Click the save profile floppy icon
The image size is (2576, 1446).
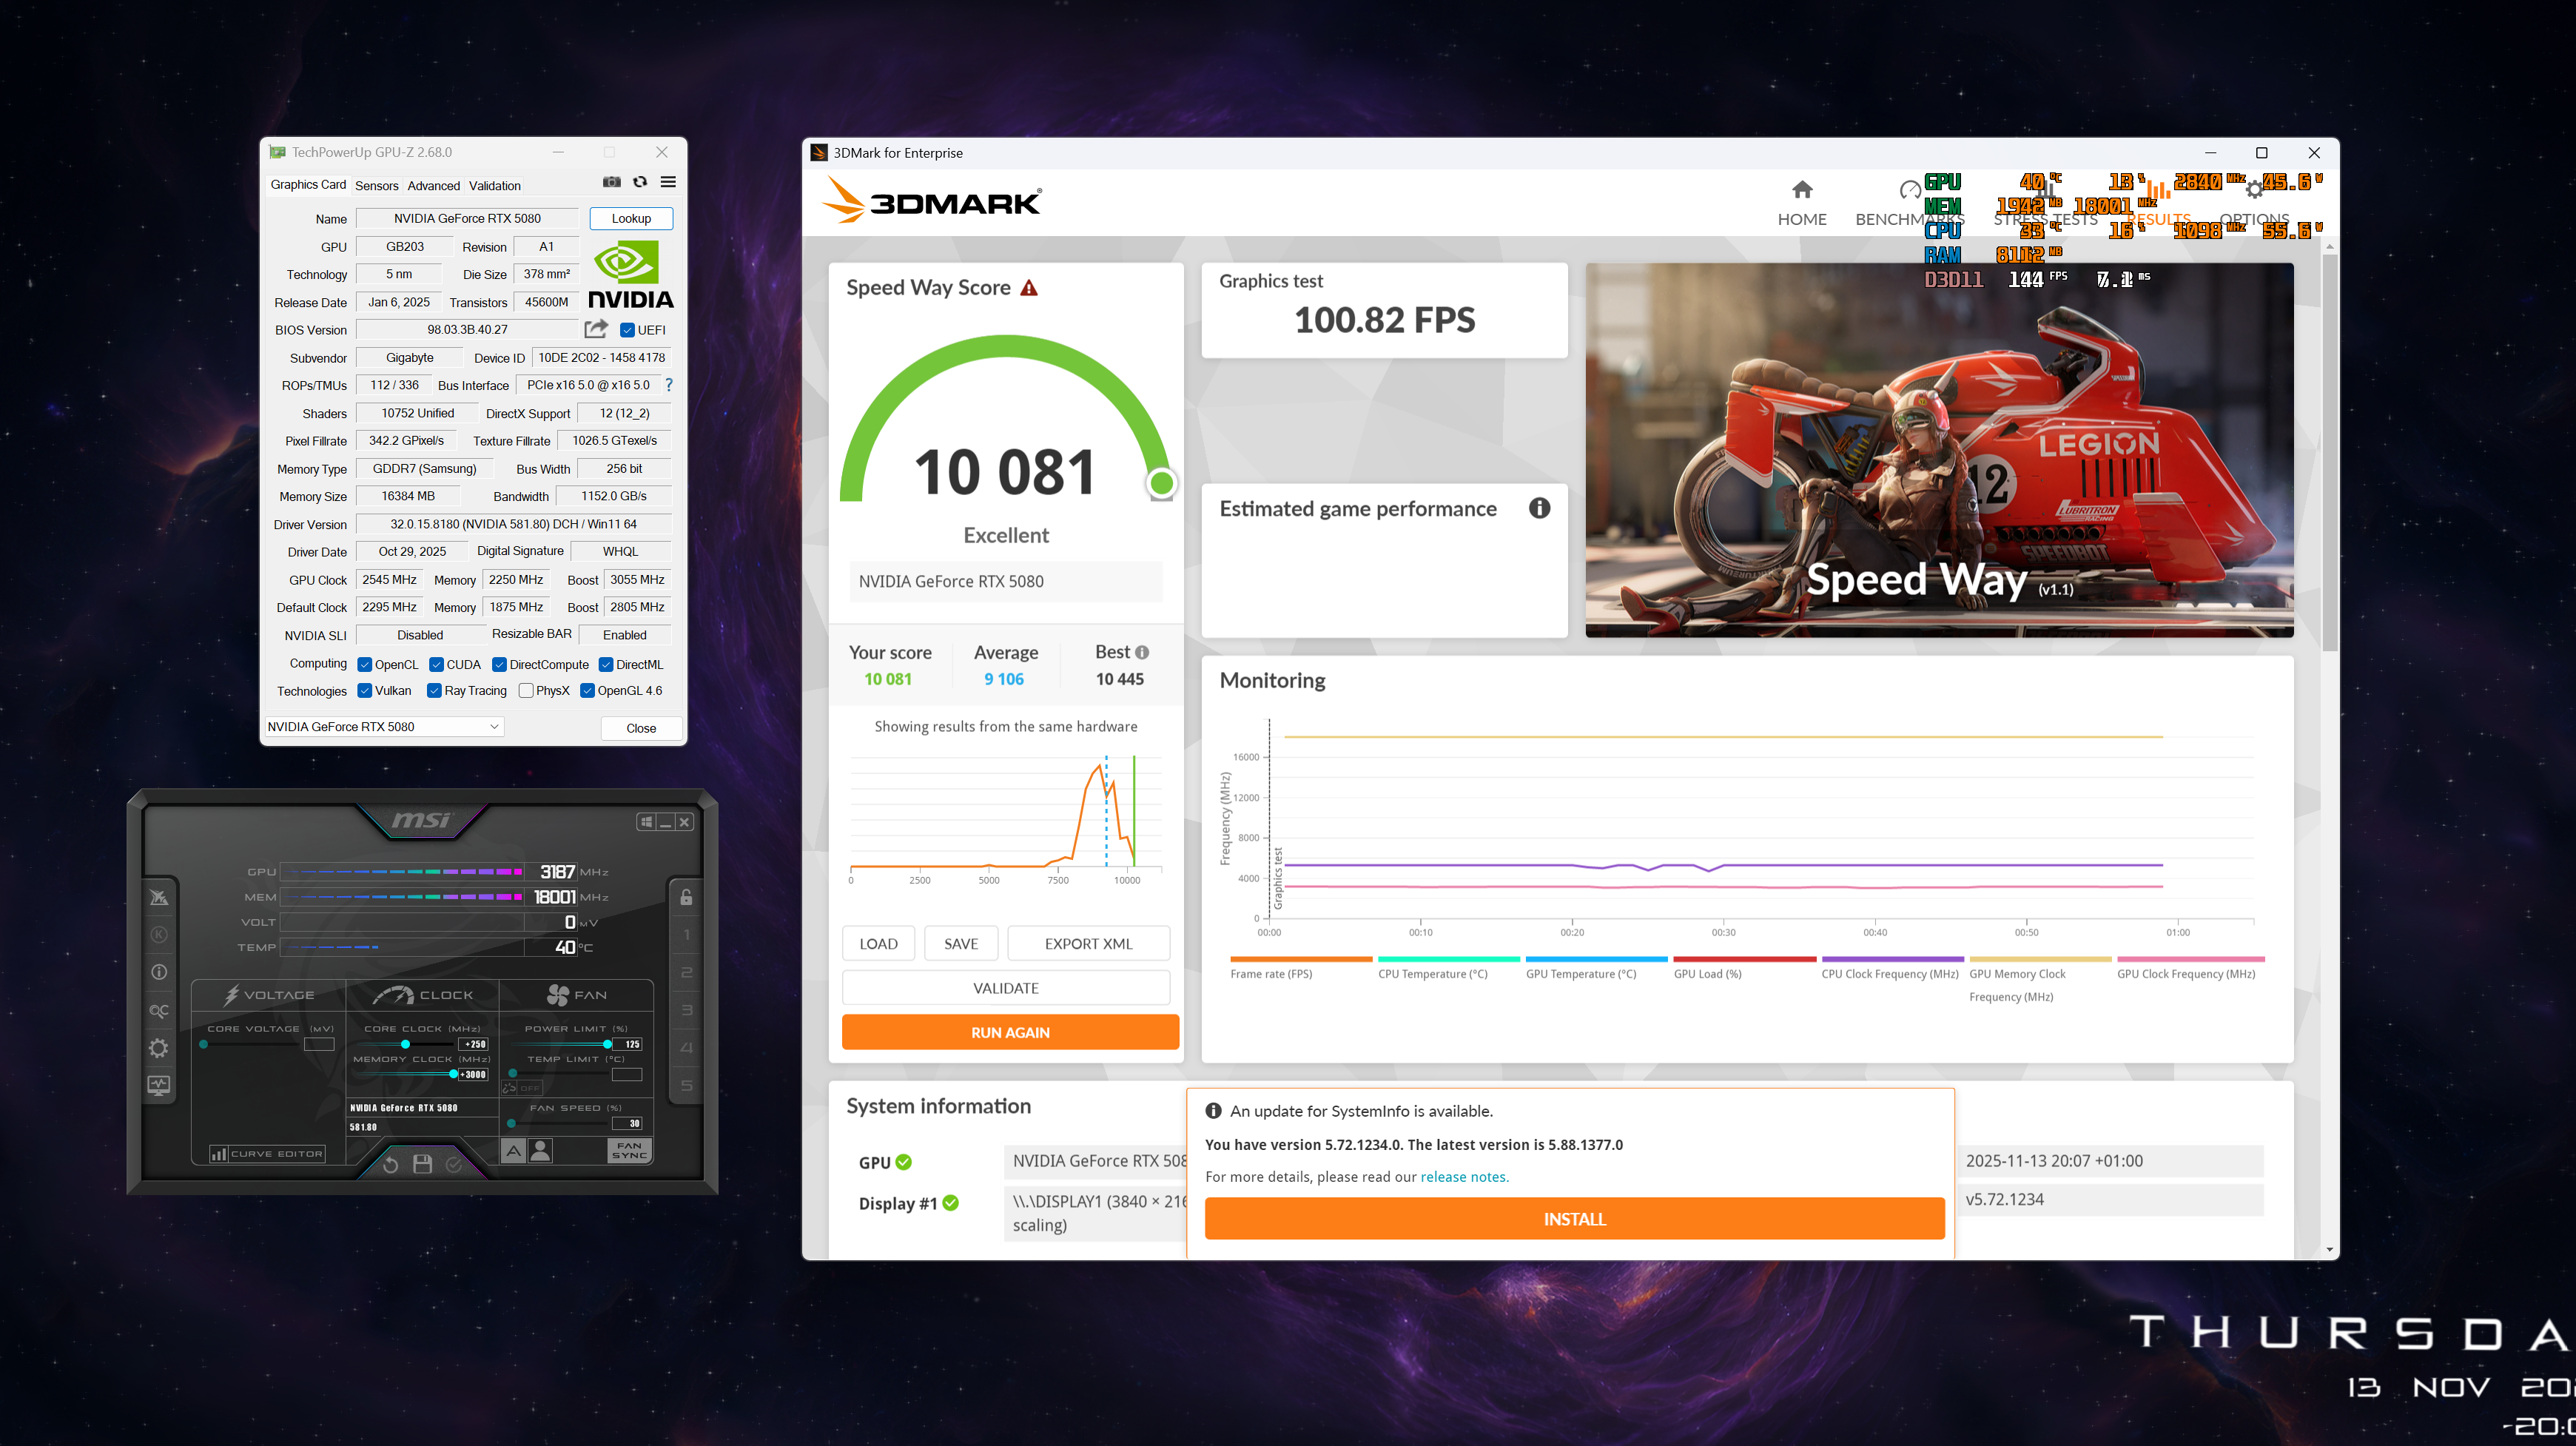pos(422,1164)
